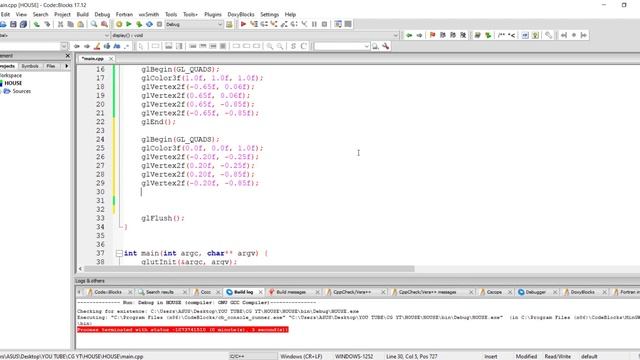Open the Build menu
Viewport: 640px width, 360px height.
tap(82, 14)
